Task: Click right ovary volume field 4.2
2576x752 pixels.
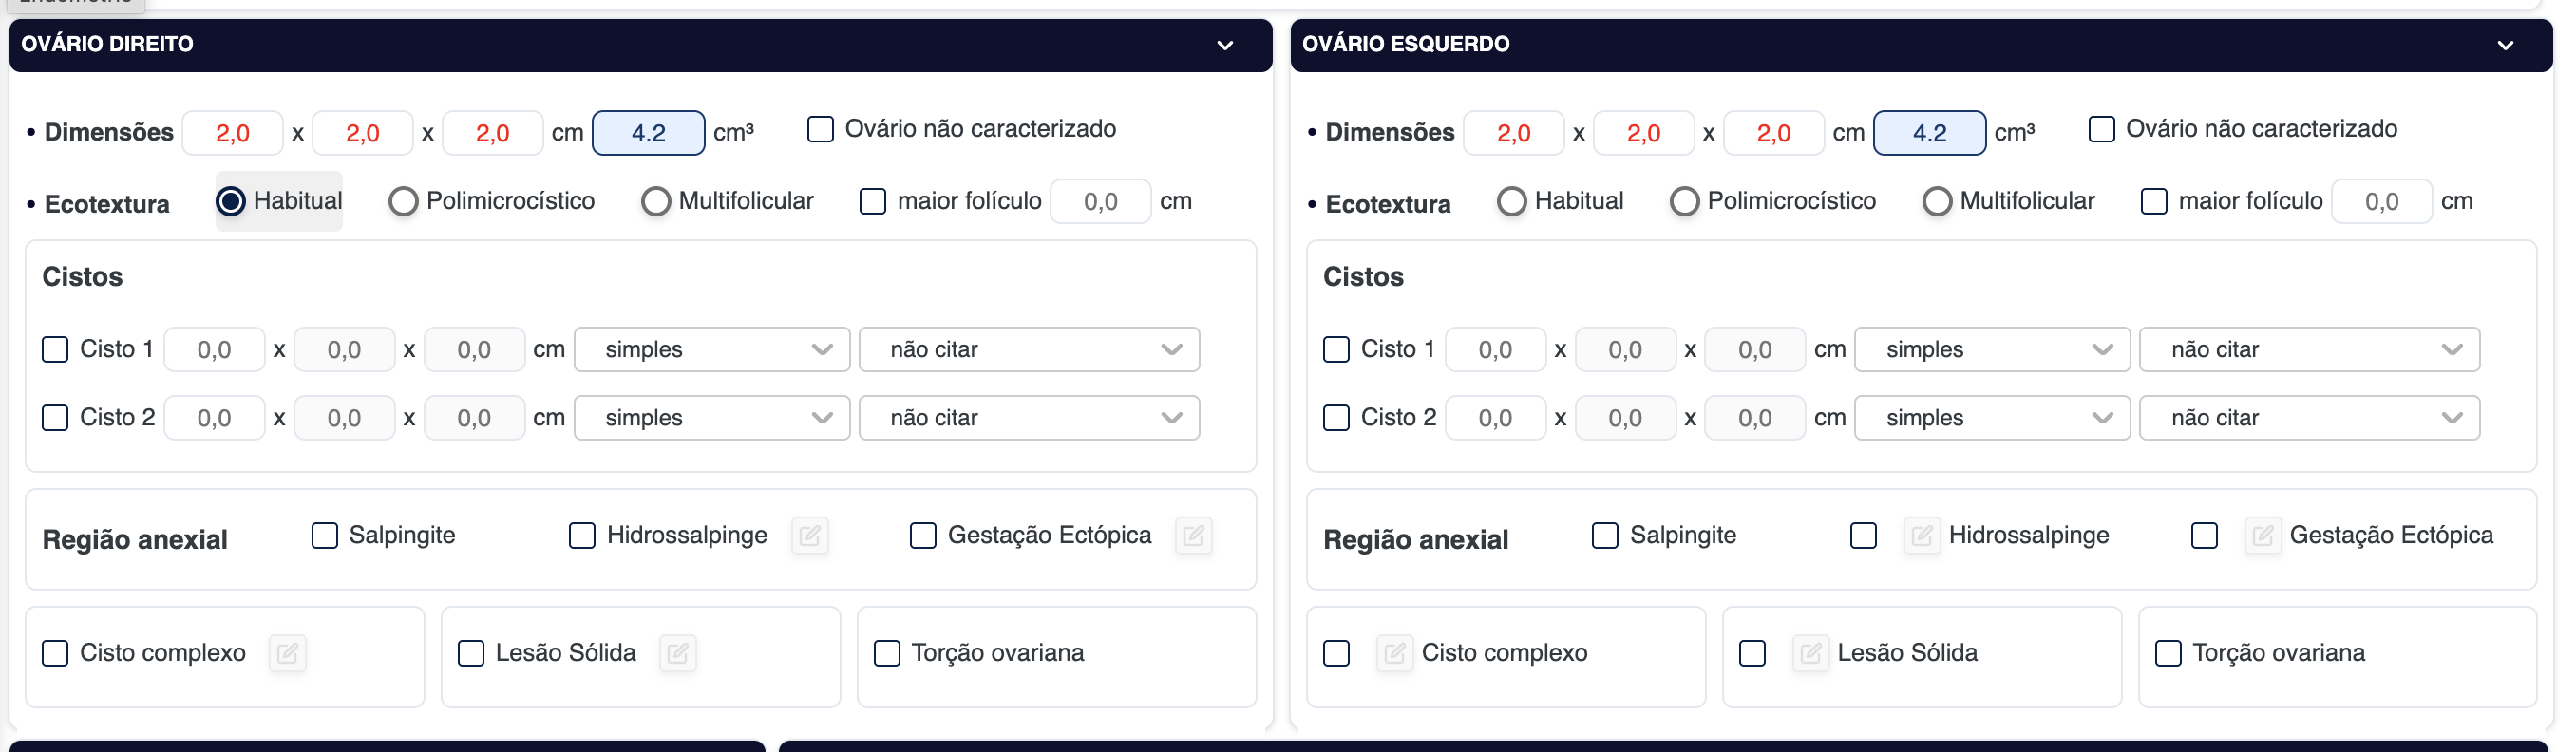Action: [x=648, y=134]
